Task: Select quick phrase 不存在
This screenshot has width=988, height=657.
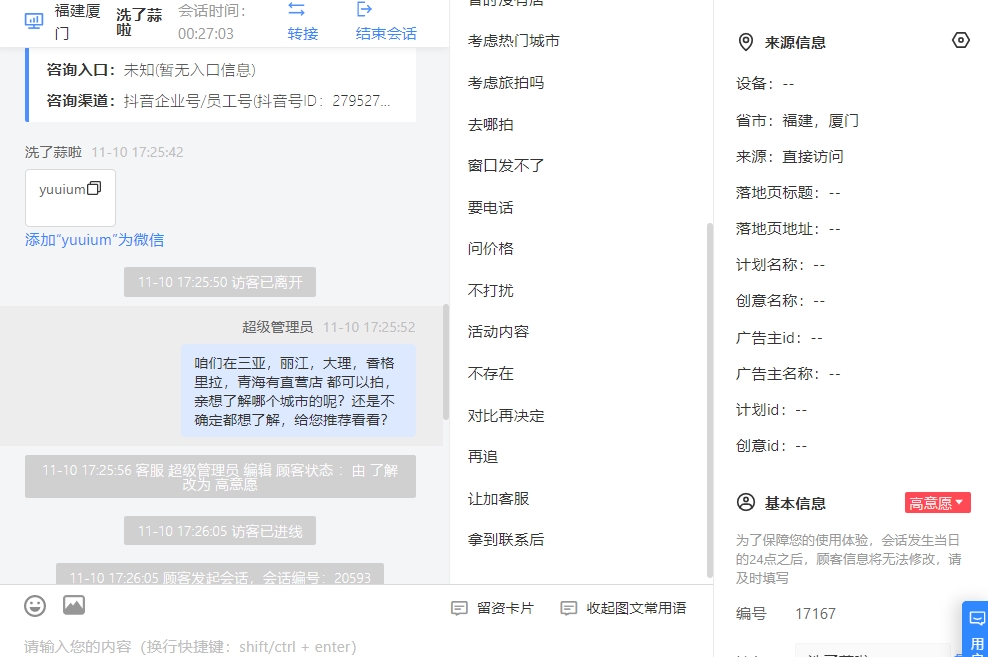Action: tap(491, 374)
